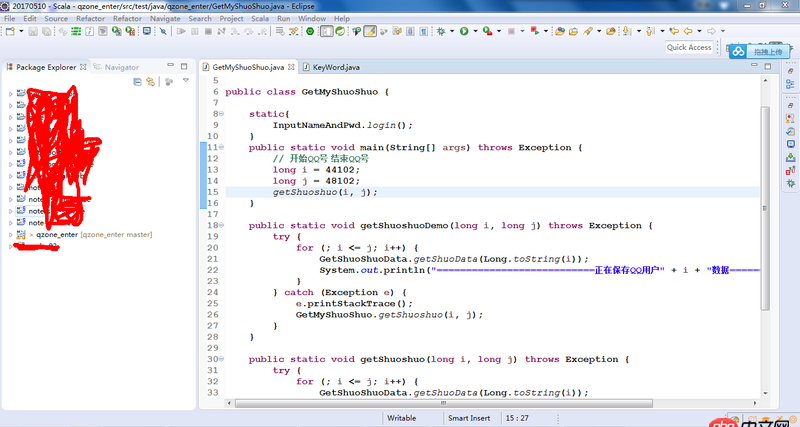Click the Run green play button
Image resolution: width=800 pixels, height=427 pixels.
[463, 32]
